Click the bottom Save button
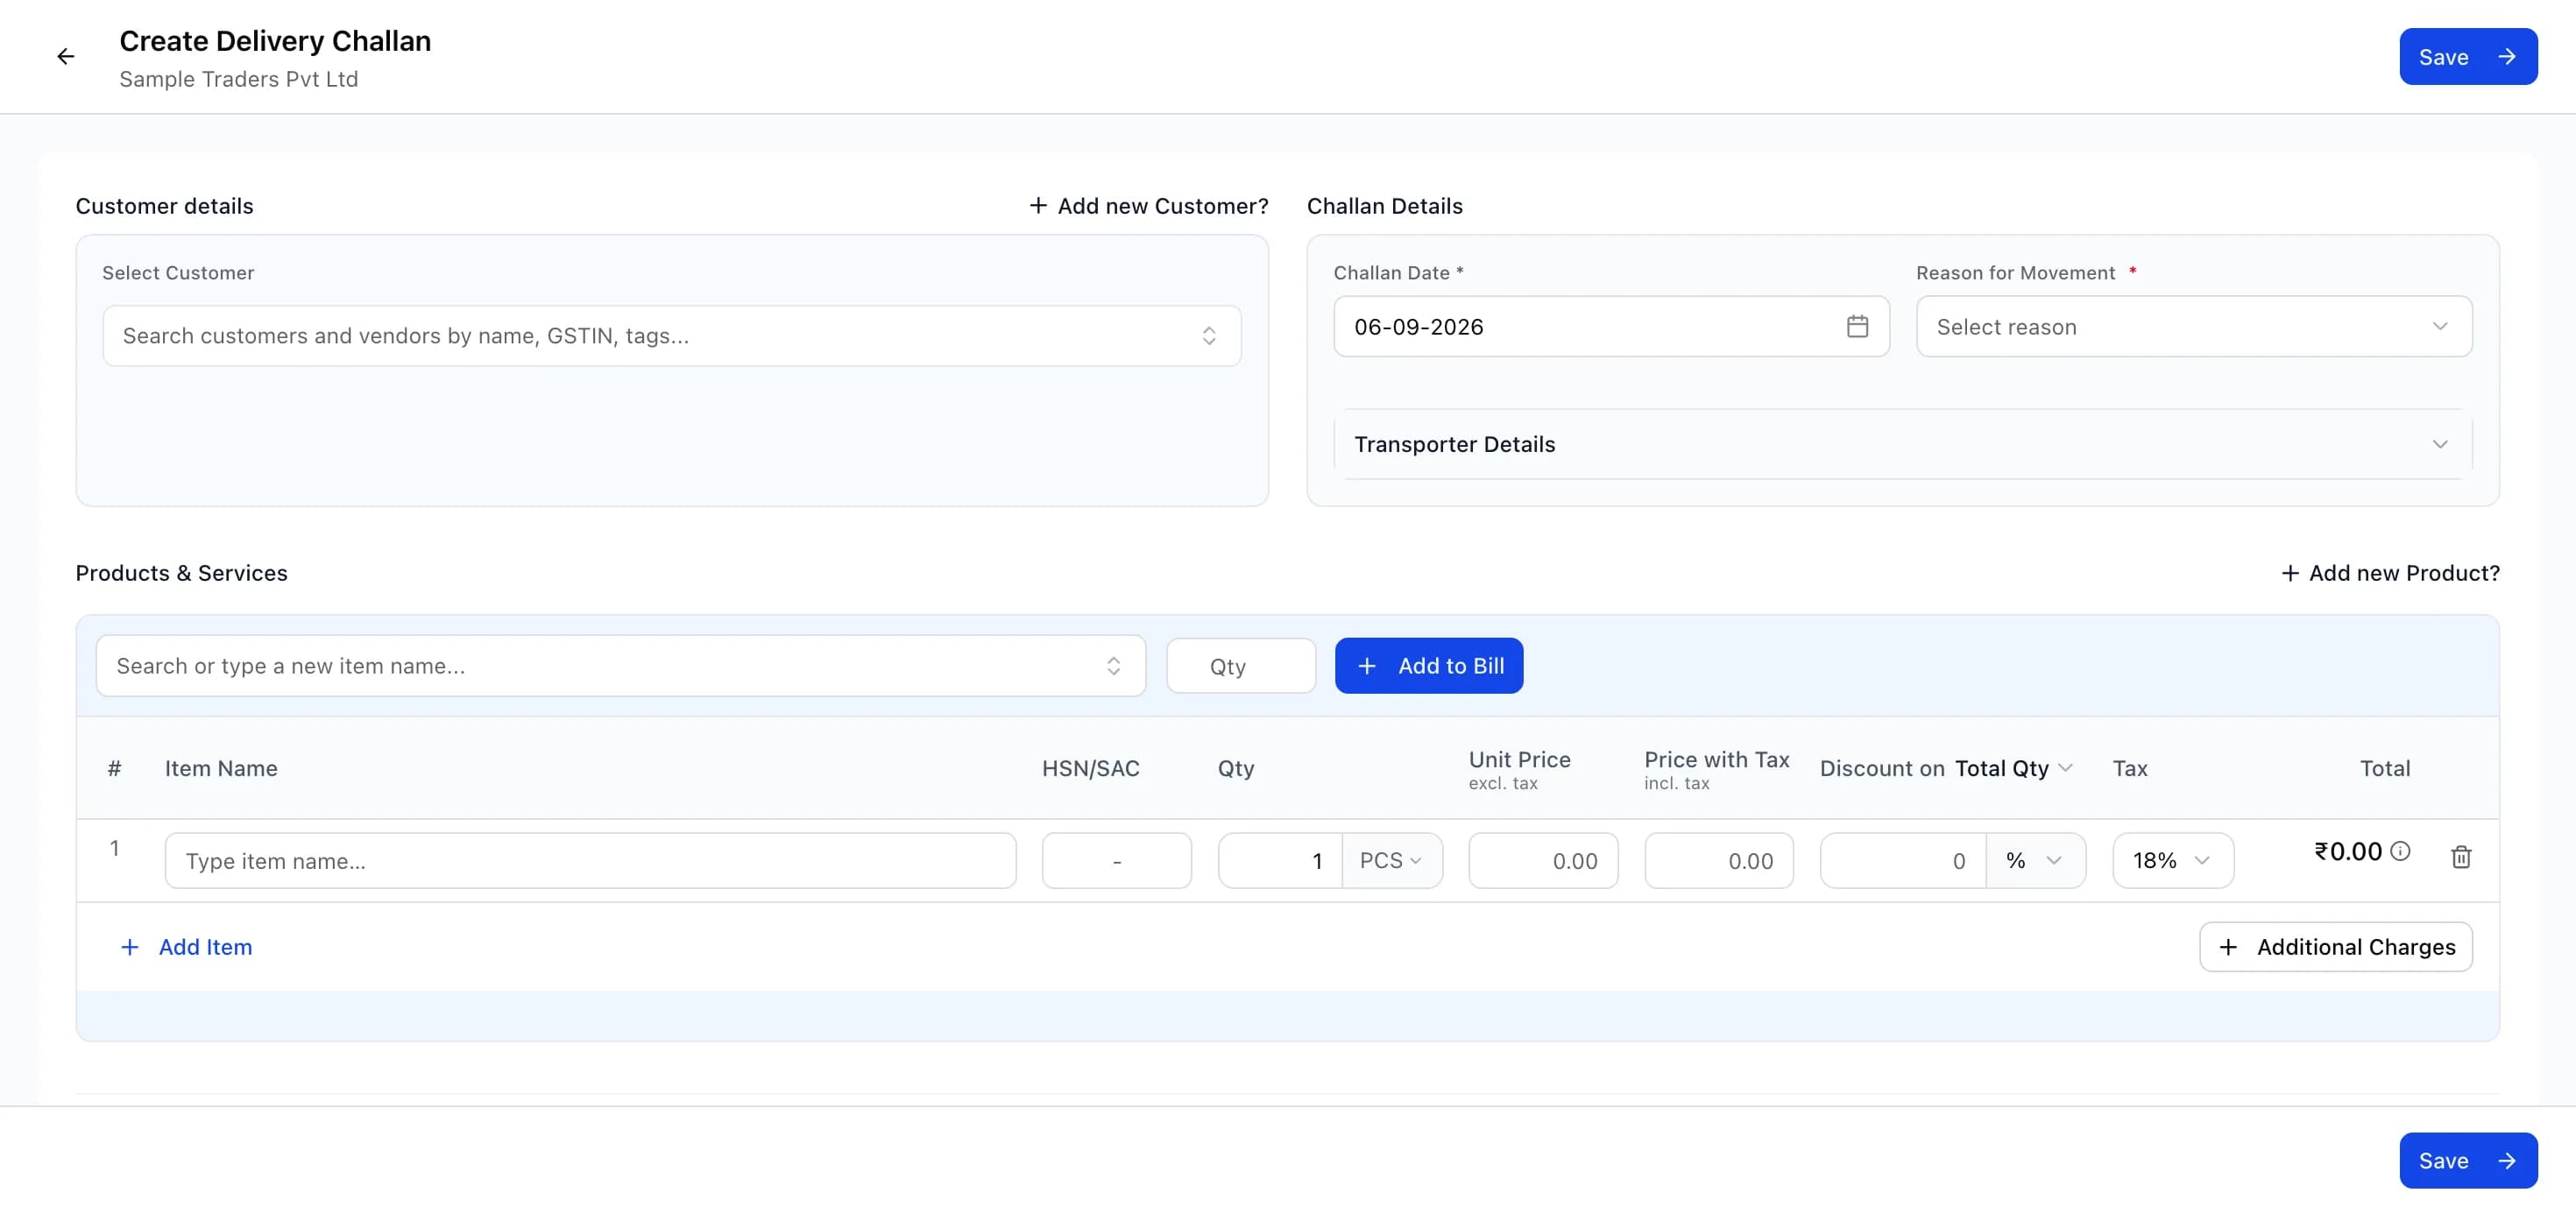The height and width of the screenshot is (1214, 2576). point(2468,1160)
